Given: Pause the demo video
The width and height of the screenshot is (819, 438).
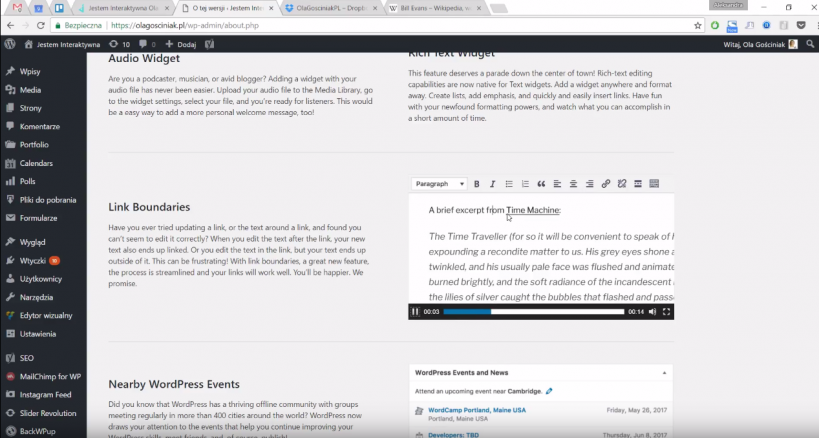Looking at the screenshot, I should pos(415,312).
